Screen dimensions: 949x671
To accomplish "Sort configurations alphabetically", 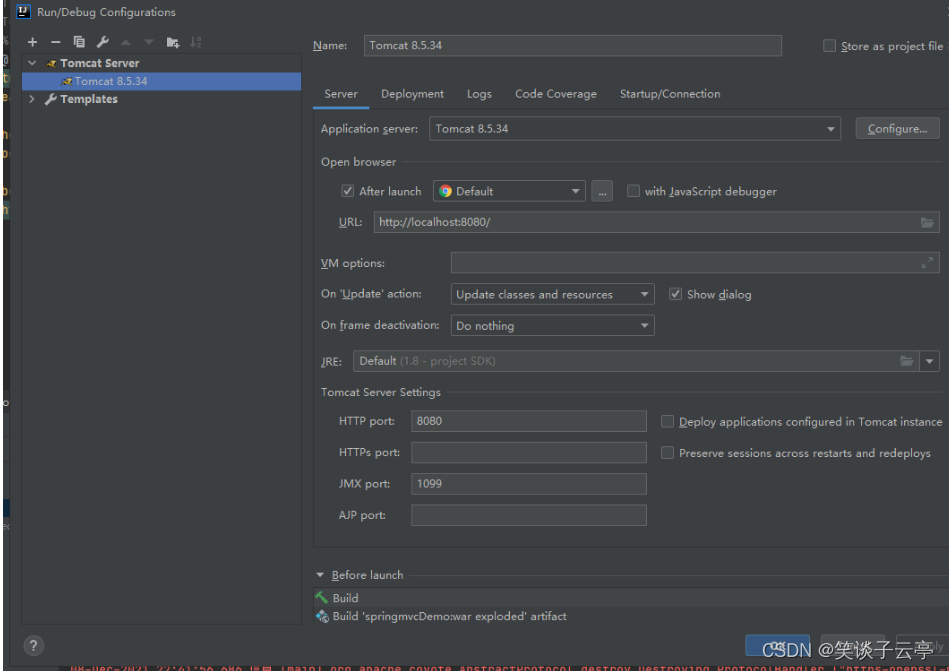I will click(x=195, y=42).
